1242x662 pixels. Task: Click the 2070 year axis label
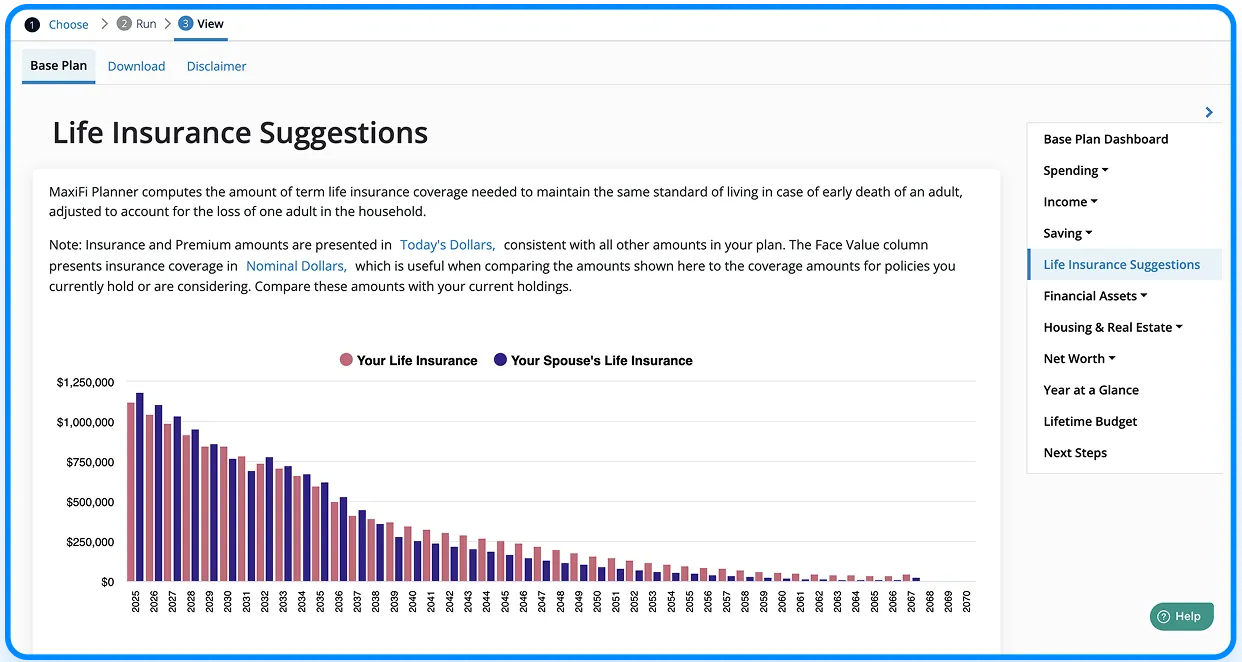point(967,601)
